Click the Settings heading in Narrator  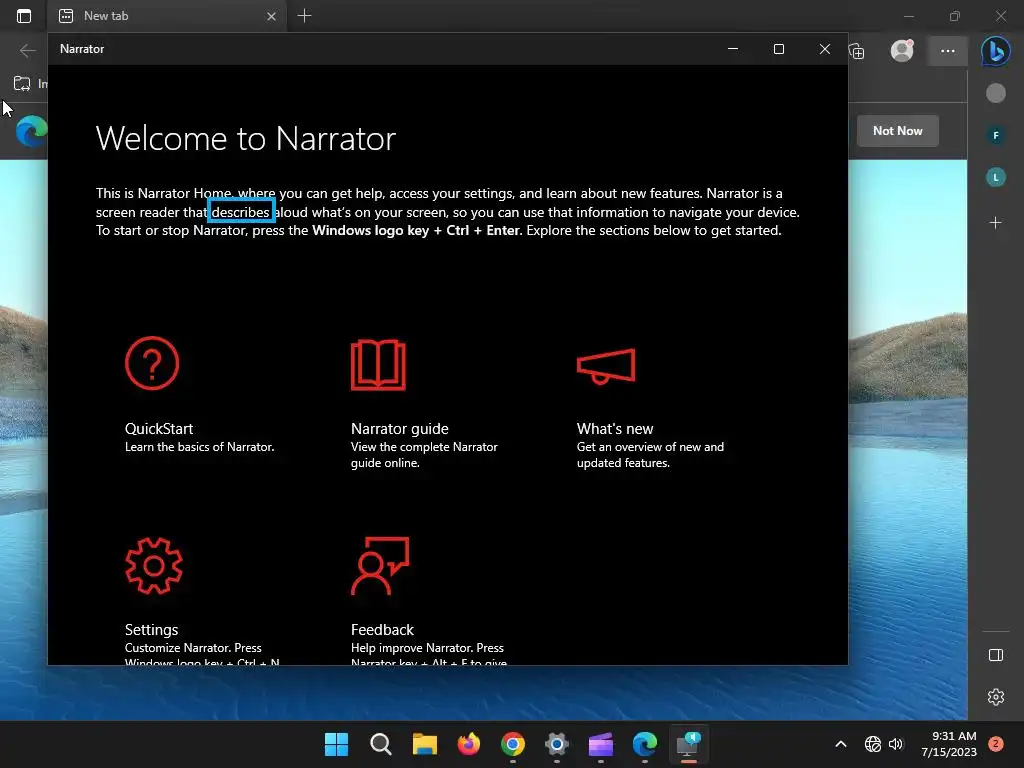click(152, 630)
